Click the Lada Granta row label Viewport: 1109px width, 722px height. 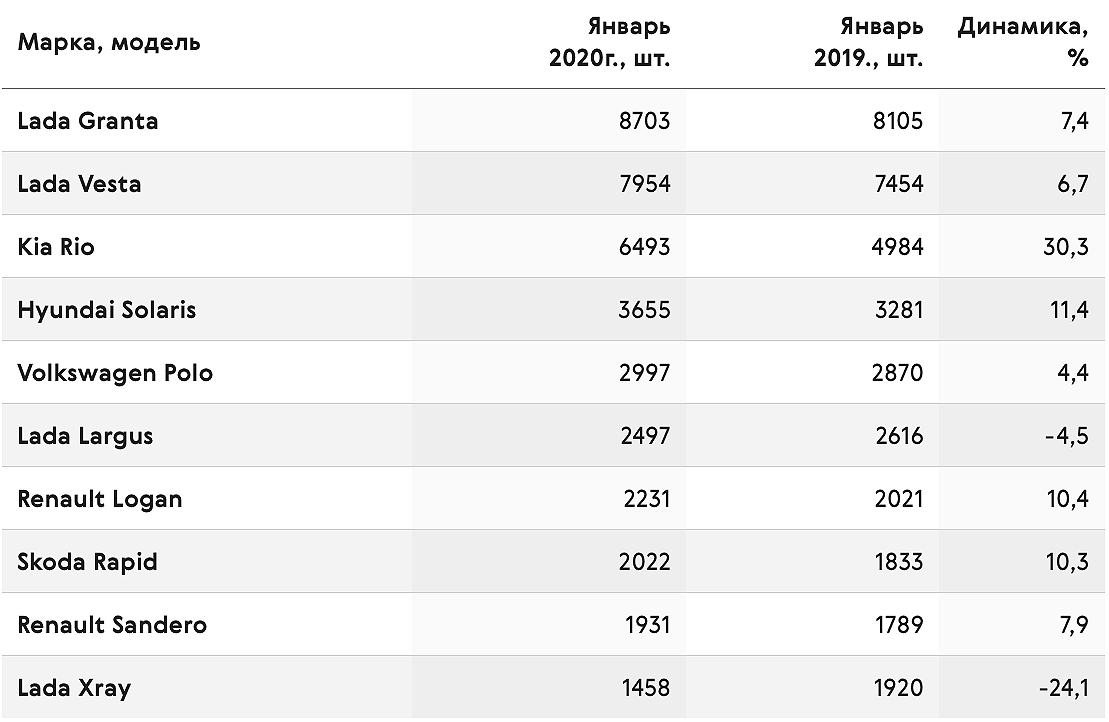click(88, 121)
